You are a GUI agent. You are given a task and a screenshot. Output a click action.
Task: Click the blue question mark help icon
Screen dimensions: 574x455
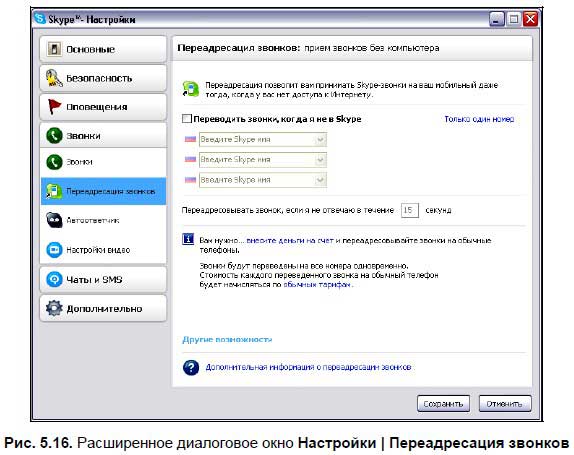click(x=191, y=367)
